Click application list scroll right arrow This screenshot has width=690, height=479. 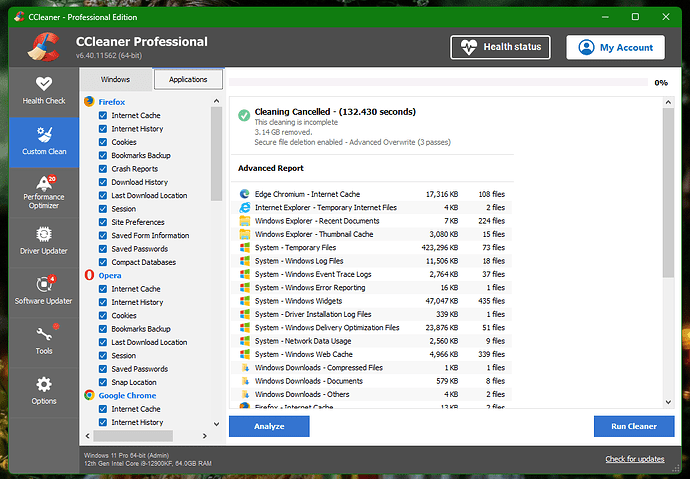205,436
